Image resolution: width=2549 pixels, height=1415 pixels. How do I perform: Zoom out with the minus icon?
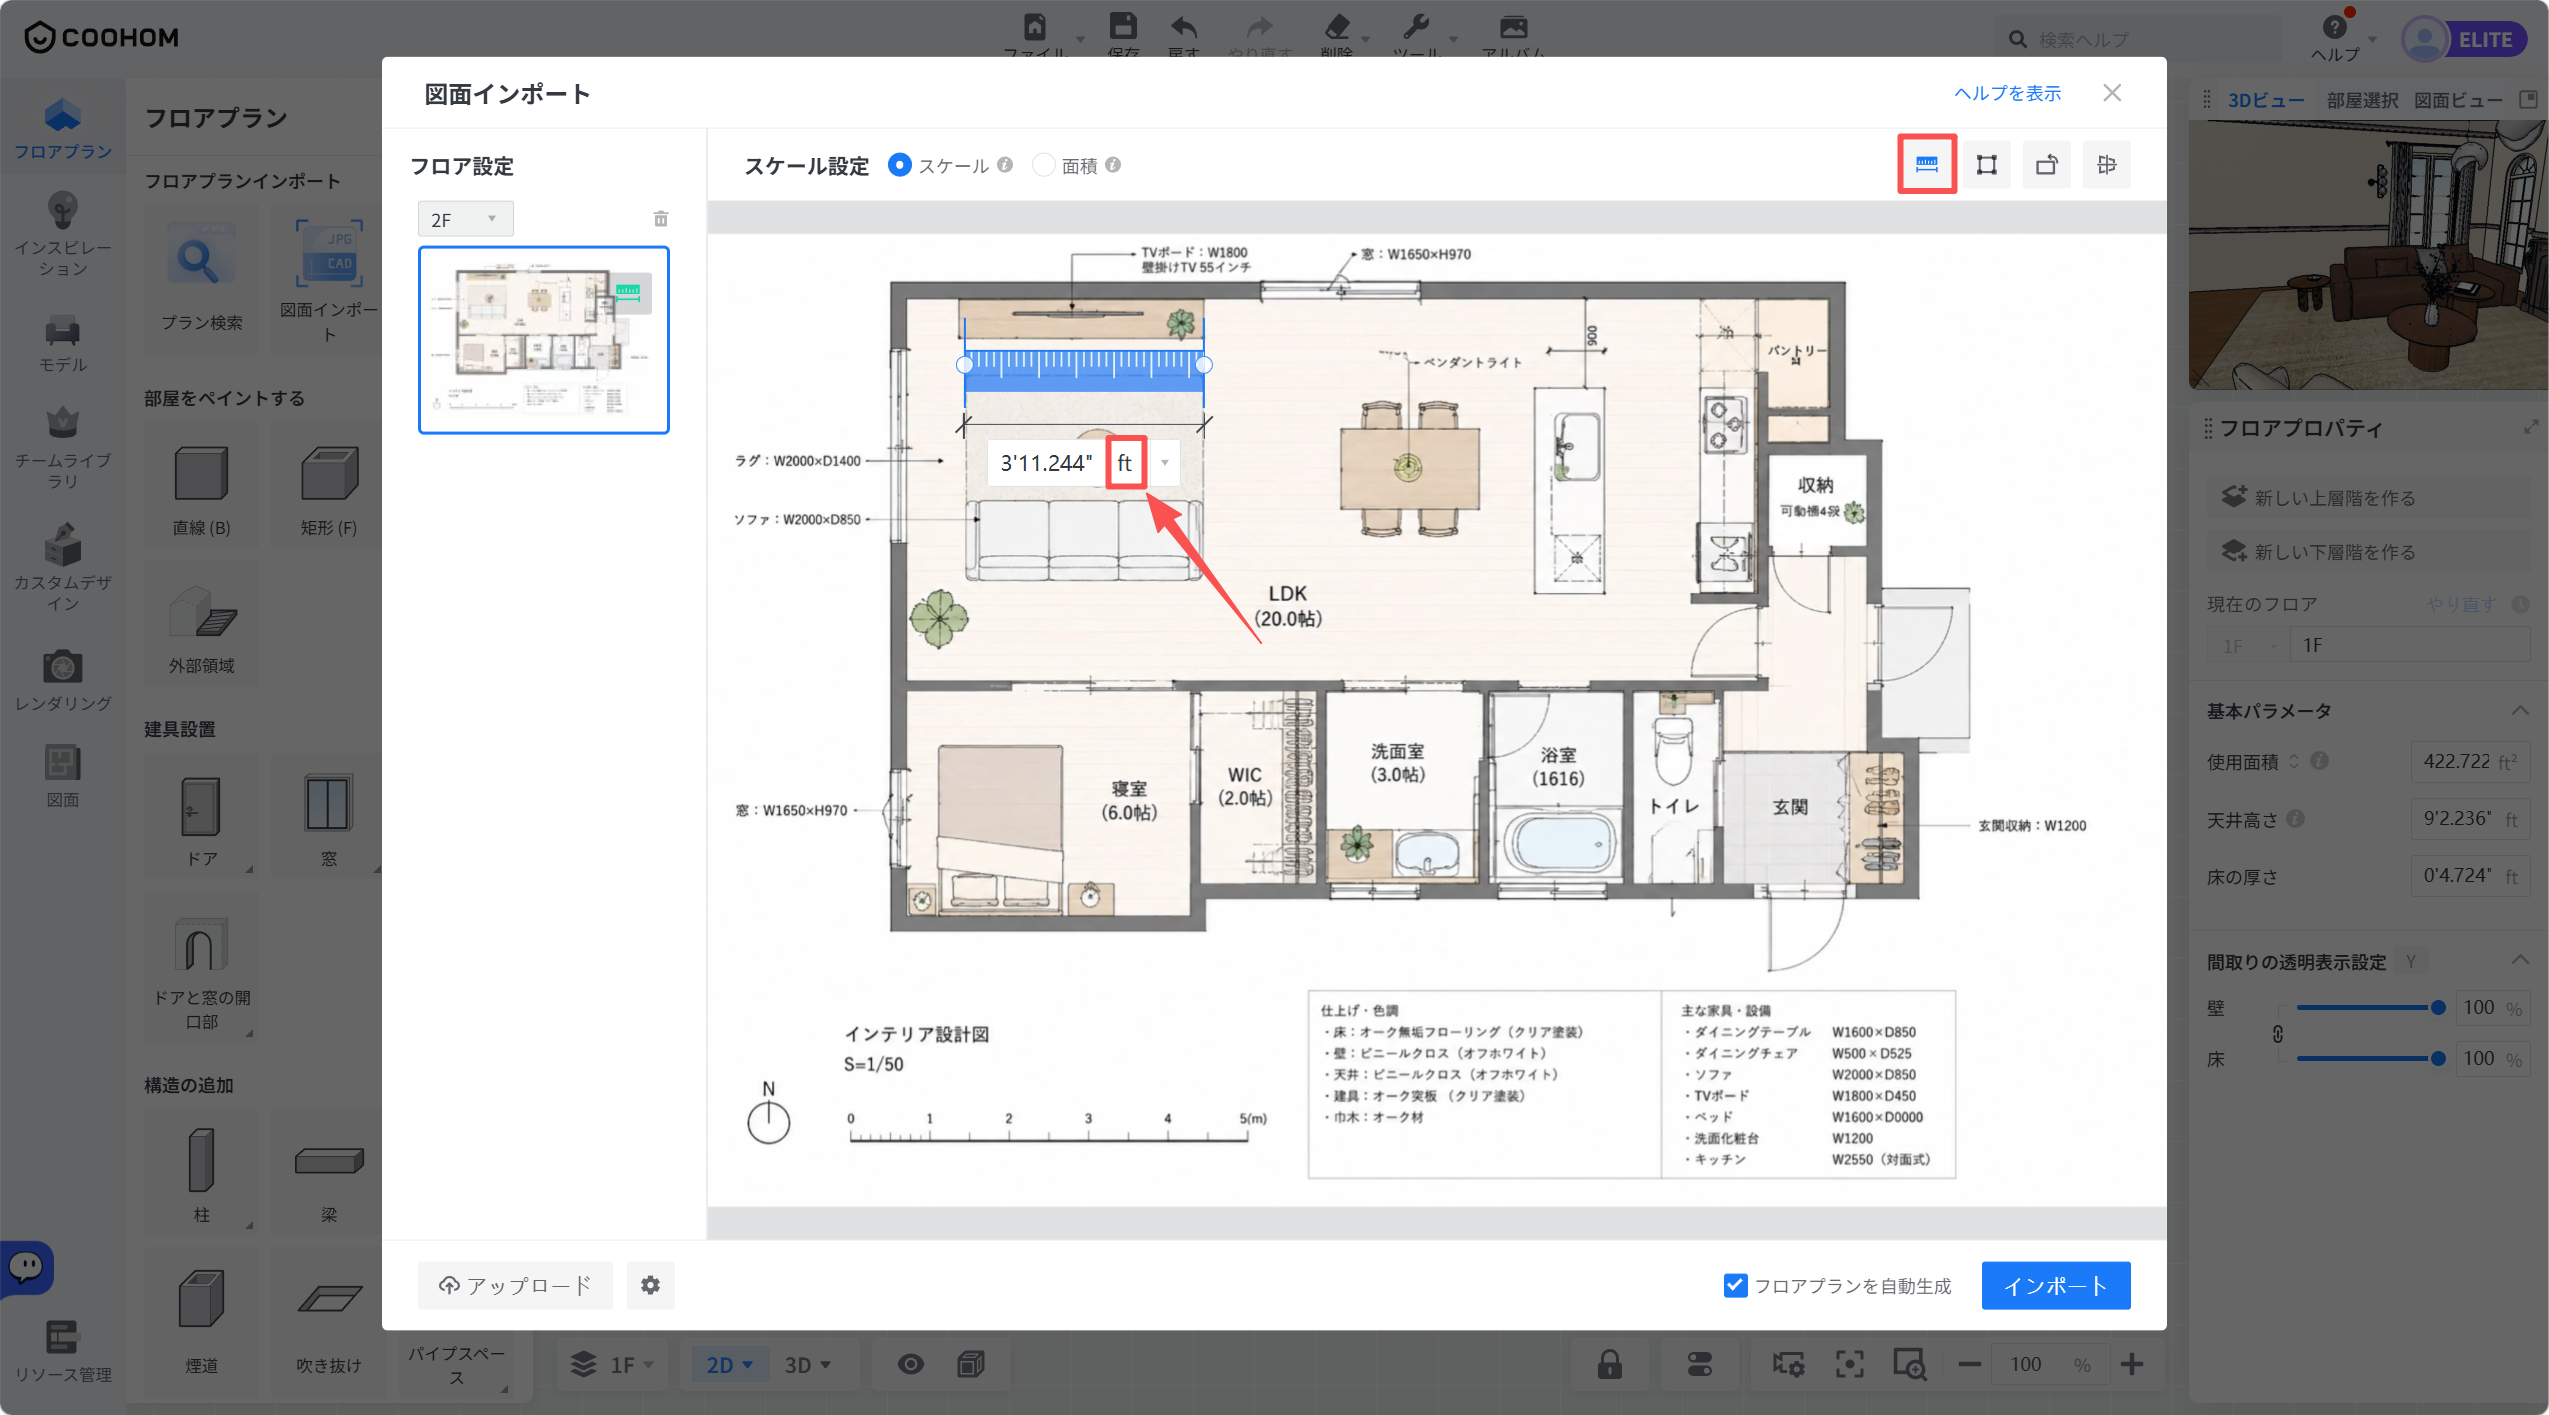pos(1969,1364)
